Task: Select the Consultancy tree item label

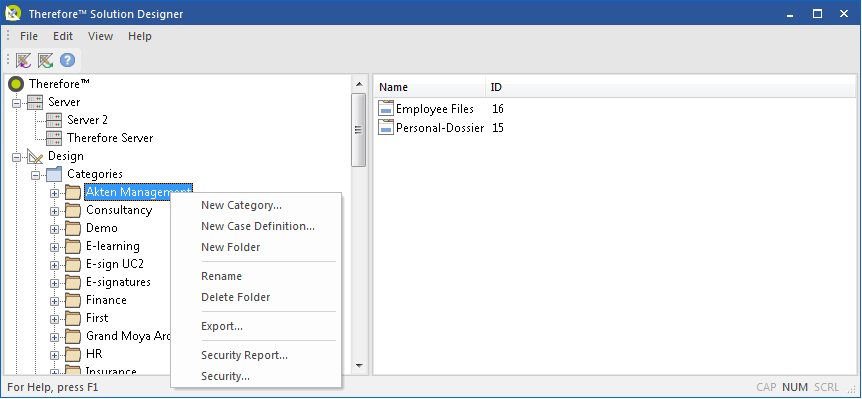Action: point(119,210)
